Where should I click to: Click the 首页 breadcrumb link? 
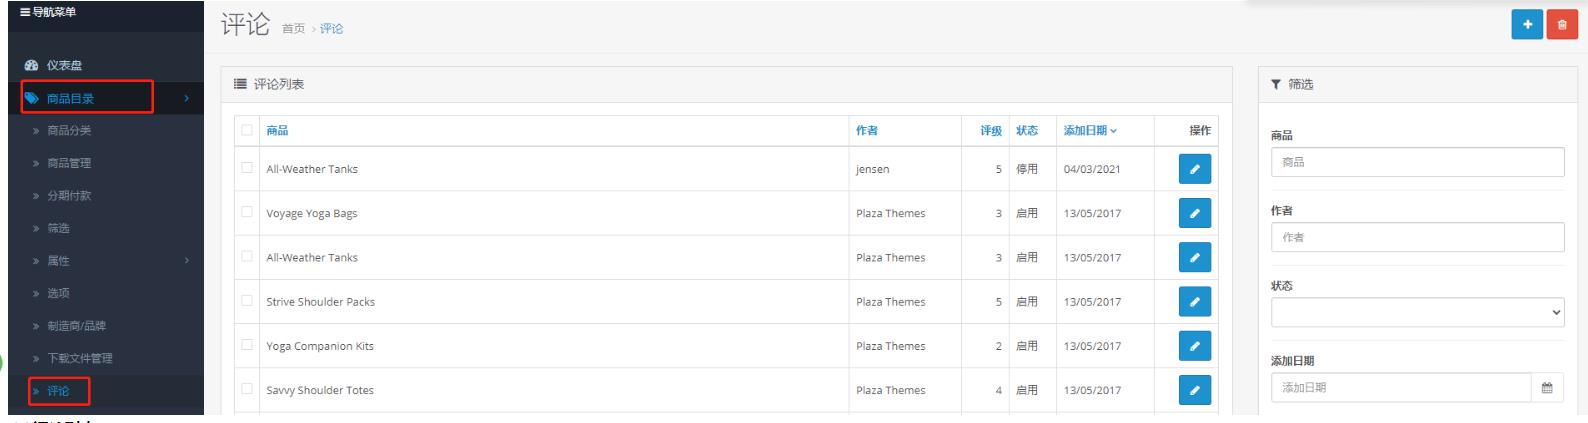pyautogui.click(x=294, y=29)
